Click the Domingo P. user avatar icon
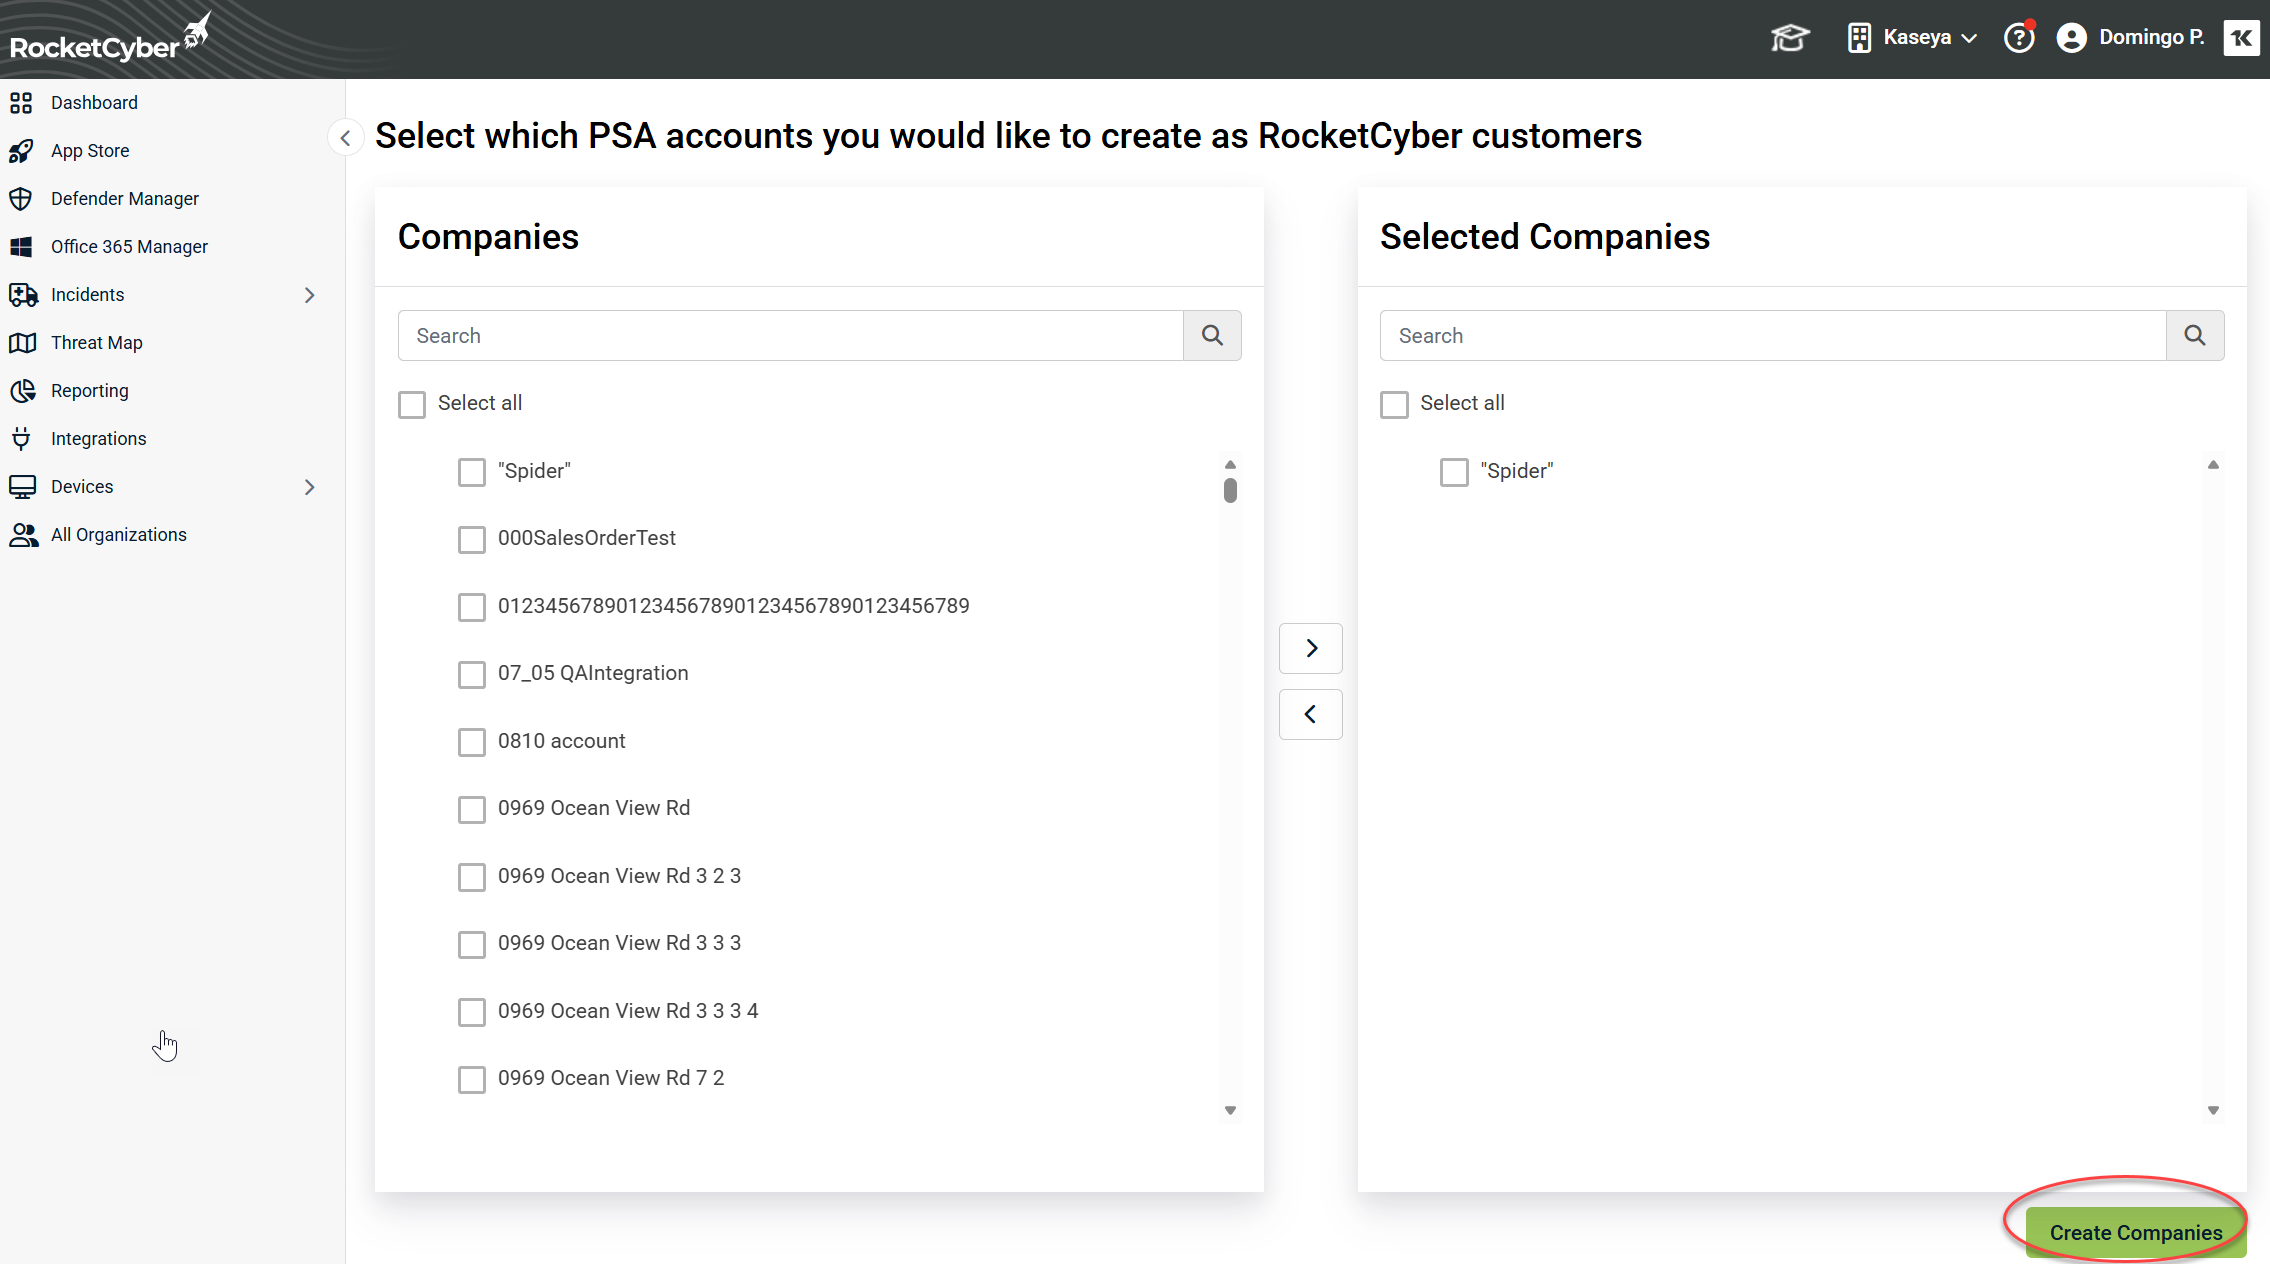 [x=2071, y=38]
